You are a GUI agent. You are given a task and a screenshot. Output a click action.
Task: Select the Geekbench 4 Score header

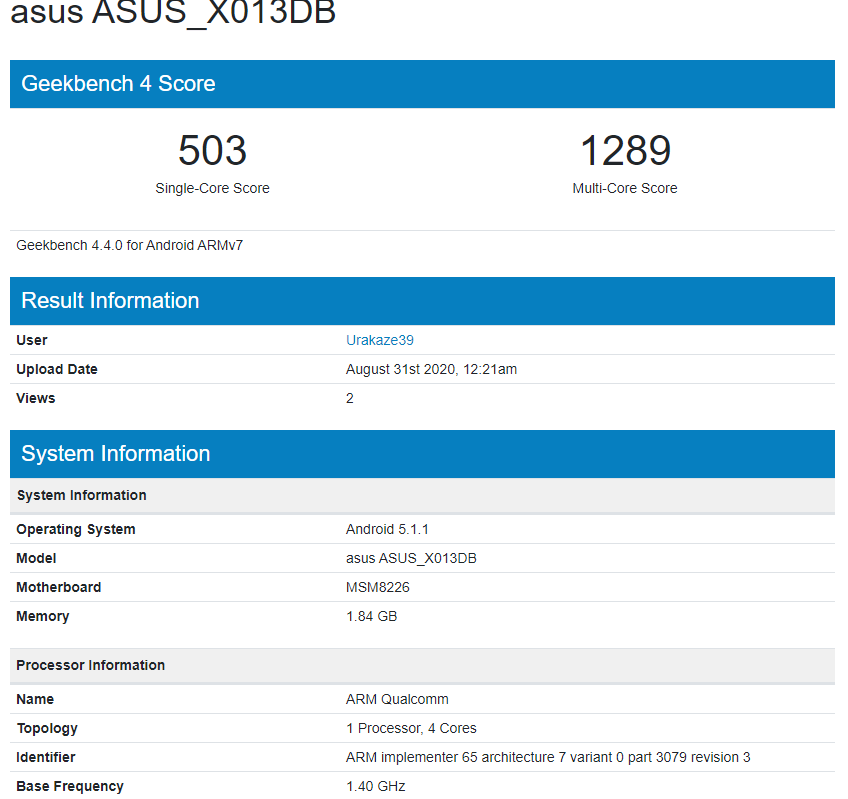(422, 84)
